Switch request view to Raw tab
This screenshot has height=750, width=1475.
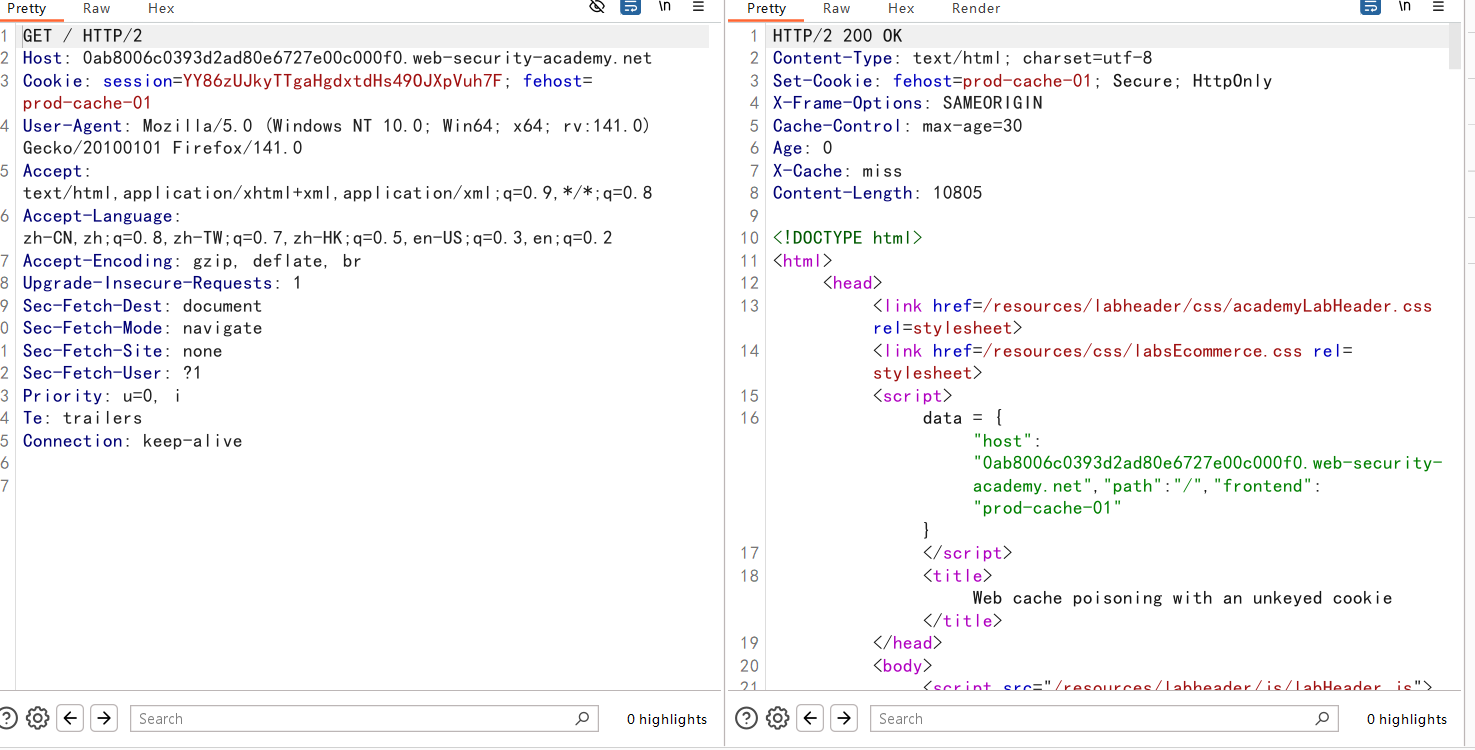pyautogui.click(x=97, y=8)
